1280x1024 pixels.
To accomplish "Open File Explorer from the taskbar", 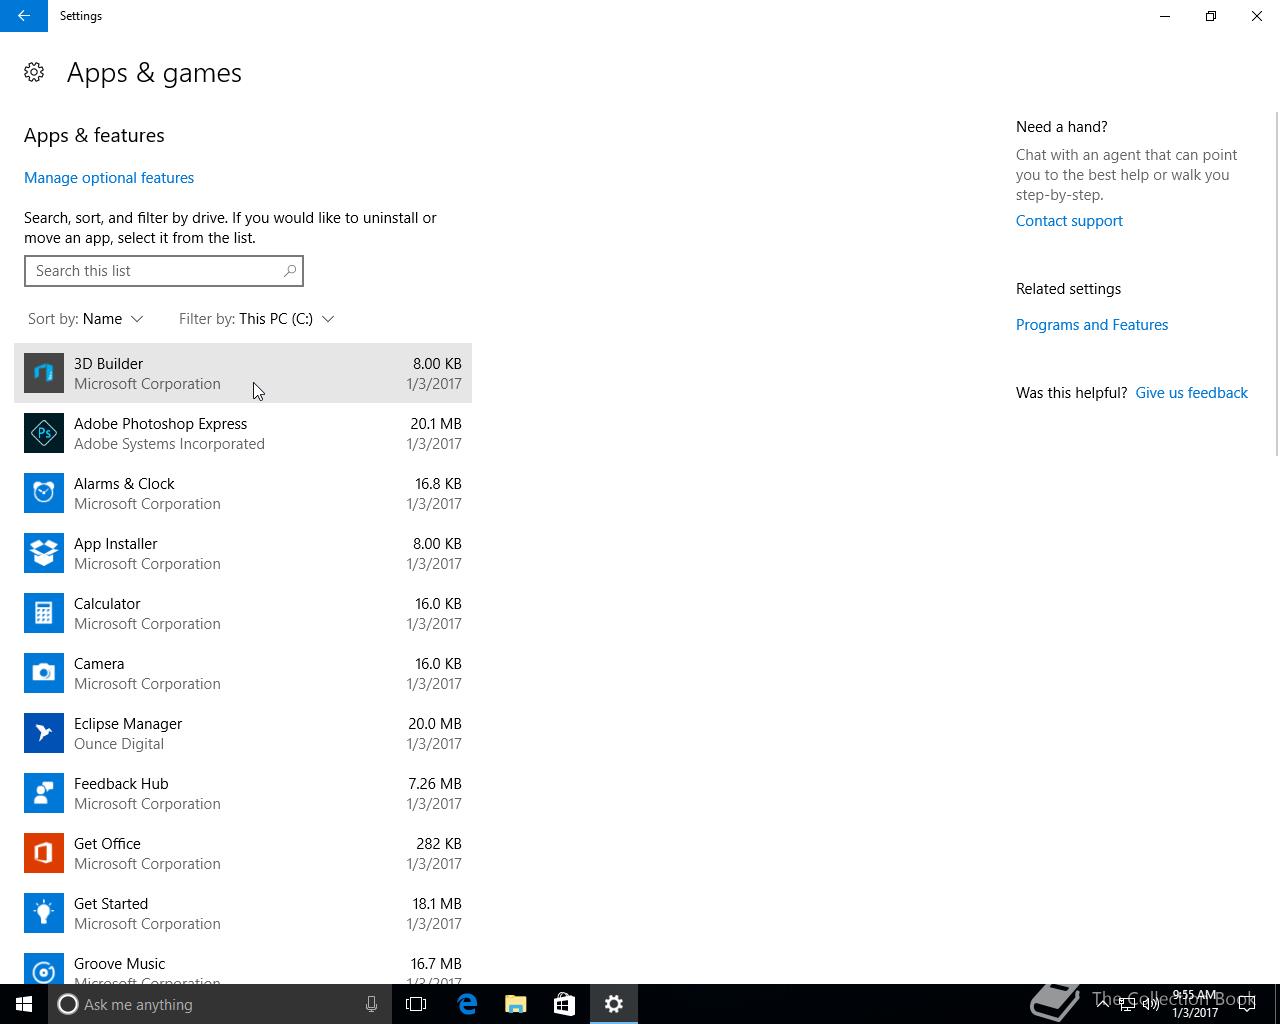I will point(516,1004).
